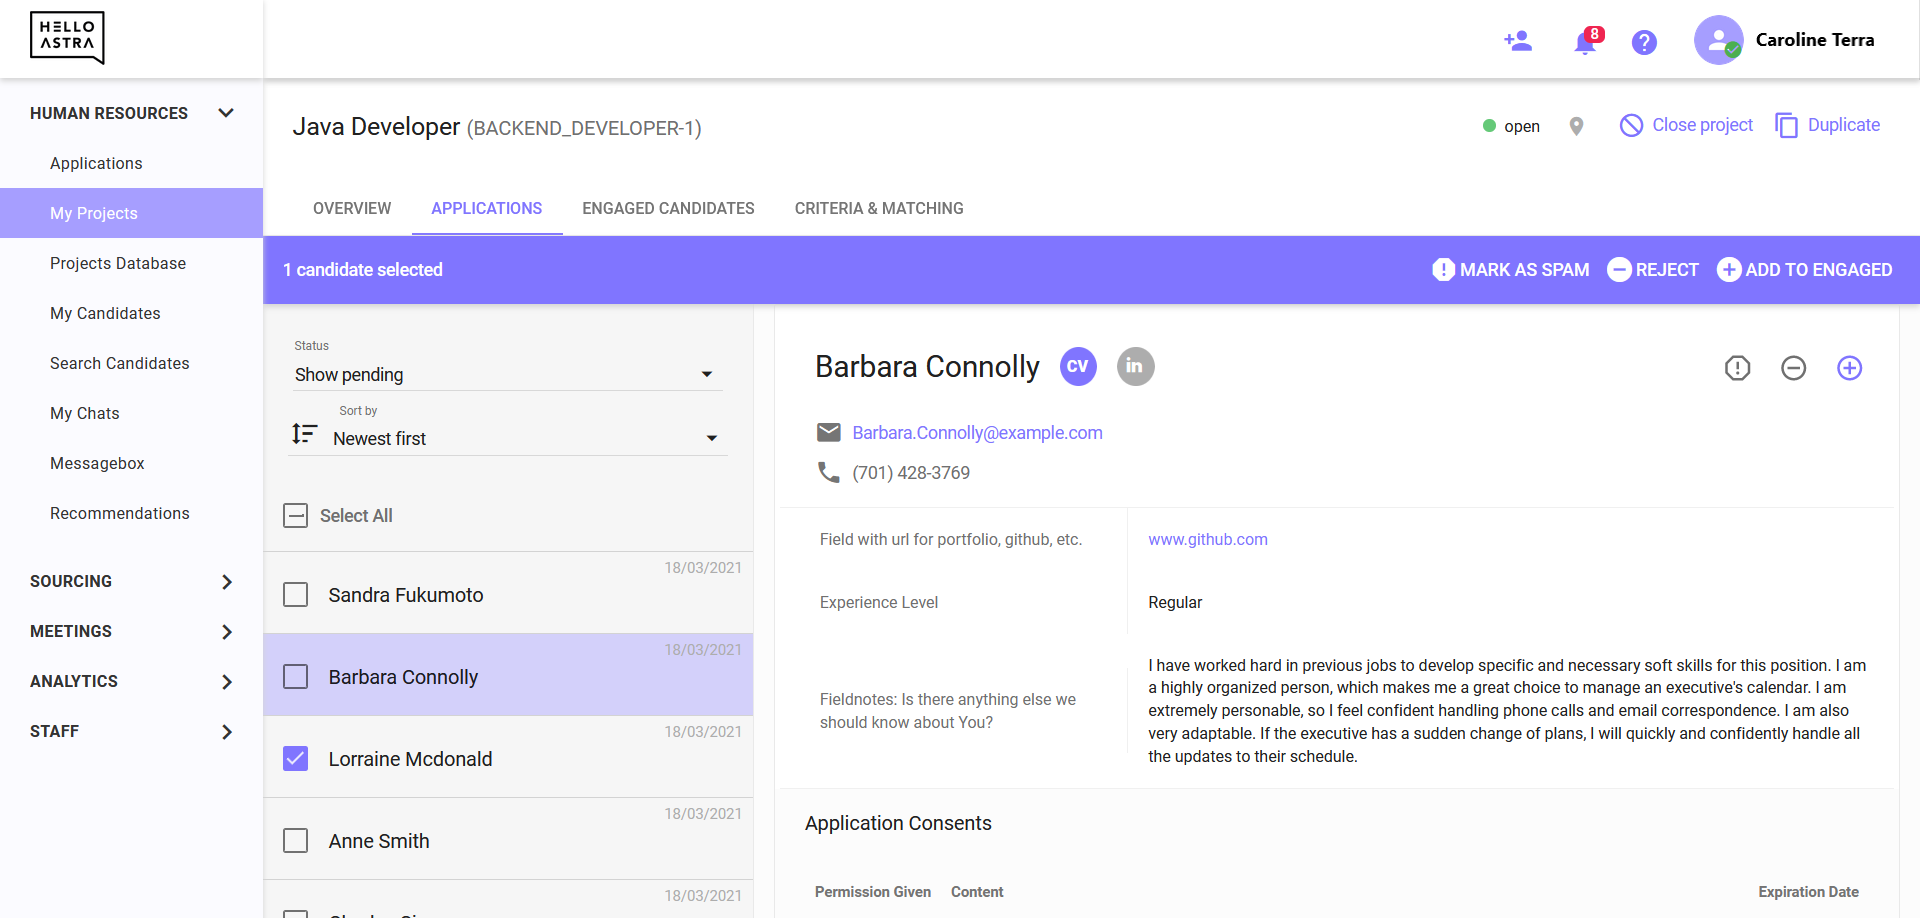The height and width of the screenshot is (918, 1920).
Task: Open notifications bell
Action: (1583, 43)
